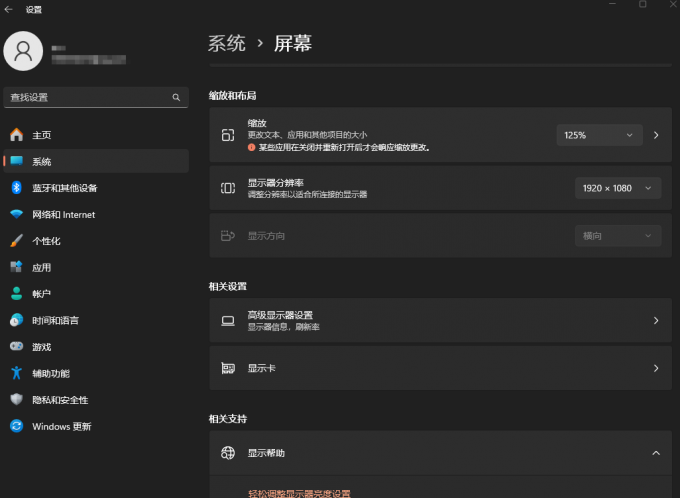Click the 游戏 controller icon
680x498 pixels.
(16, 346)
